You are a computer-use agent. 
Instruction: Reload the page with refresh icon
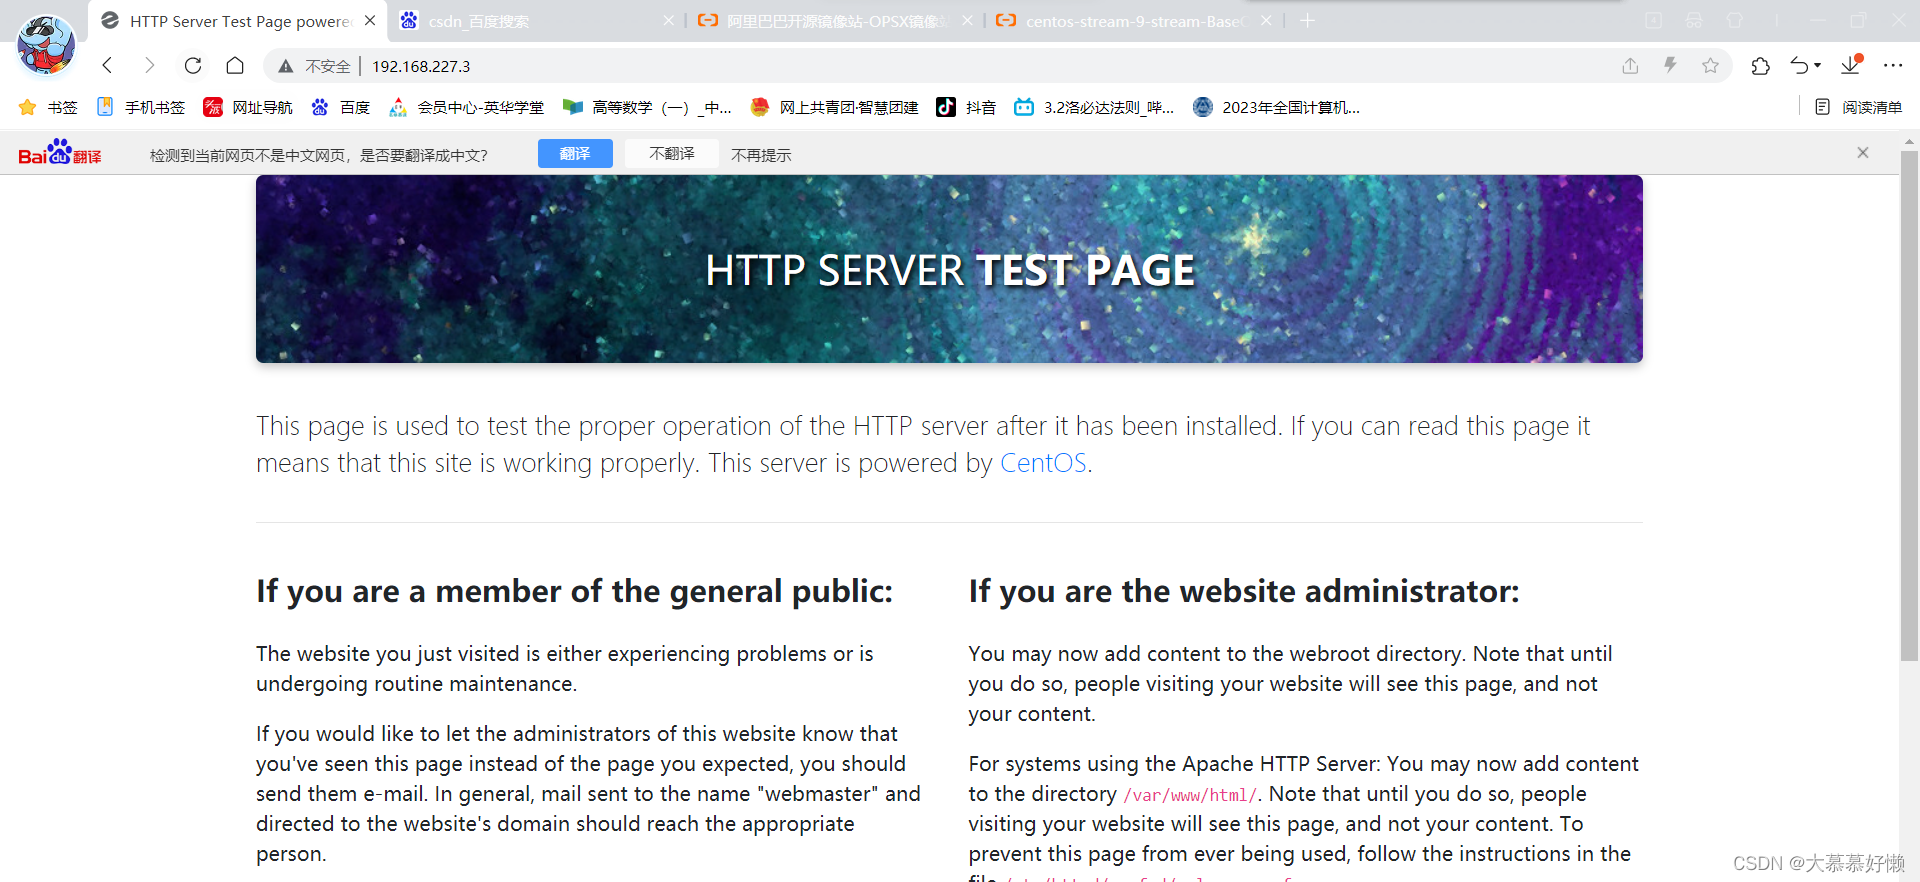tap(193, 66)
